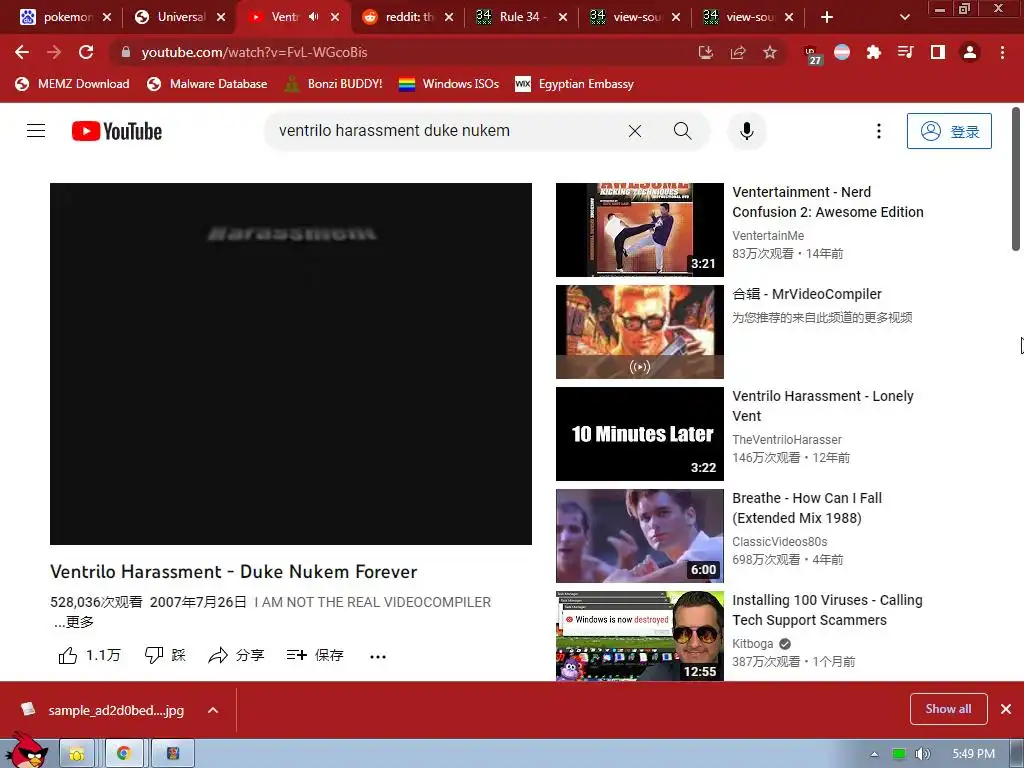Expand download item options chevron
Screen dimensions: 1024x768
point(213,710)
